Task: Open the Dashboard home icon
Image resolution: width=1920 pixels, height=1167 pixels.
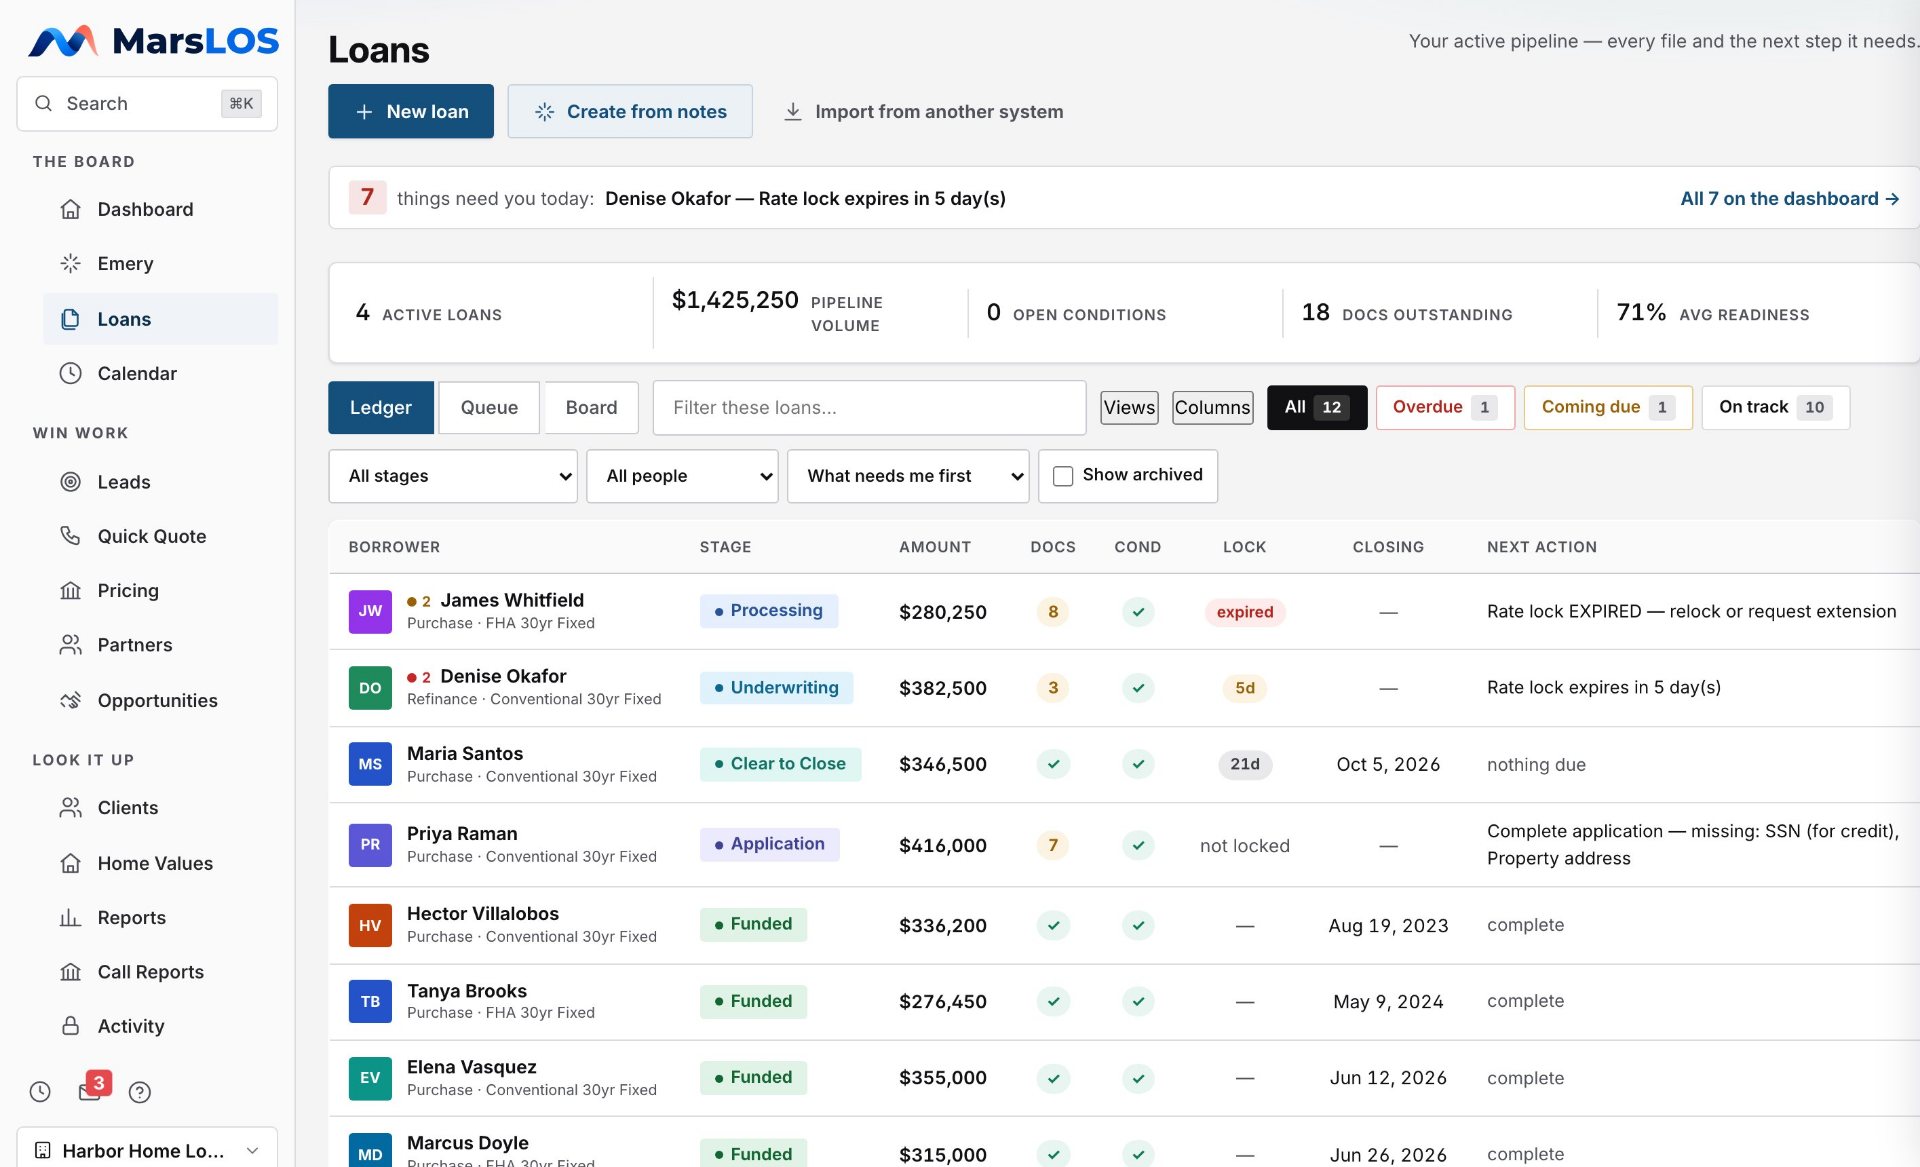Action: click(70, 209)
